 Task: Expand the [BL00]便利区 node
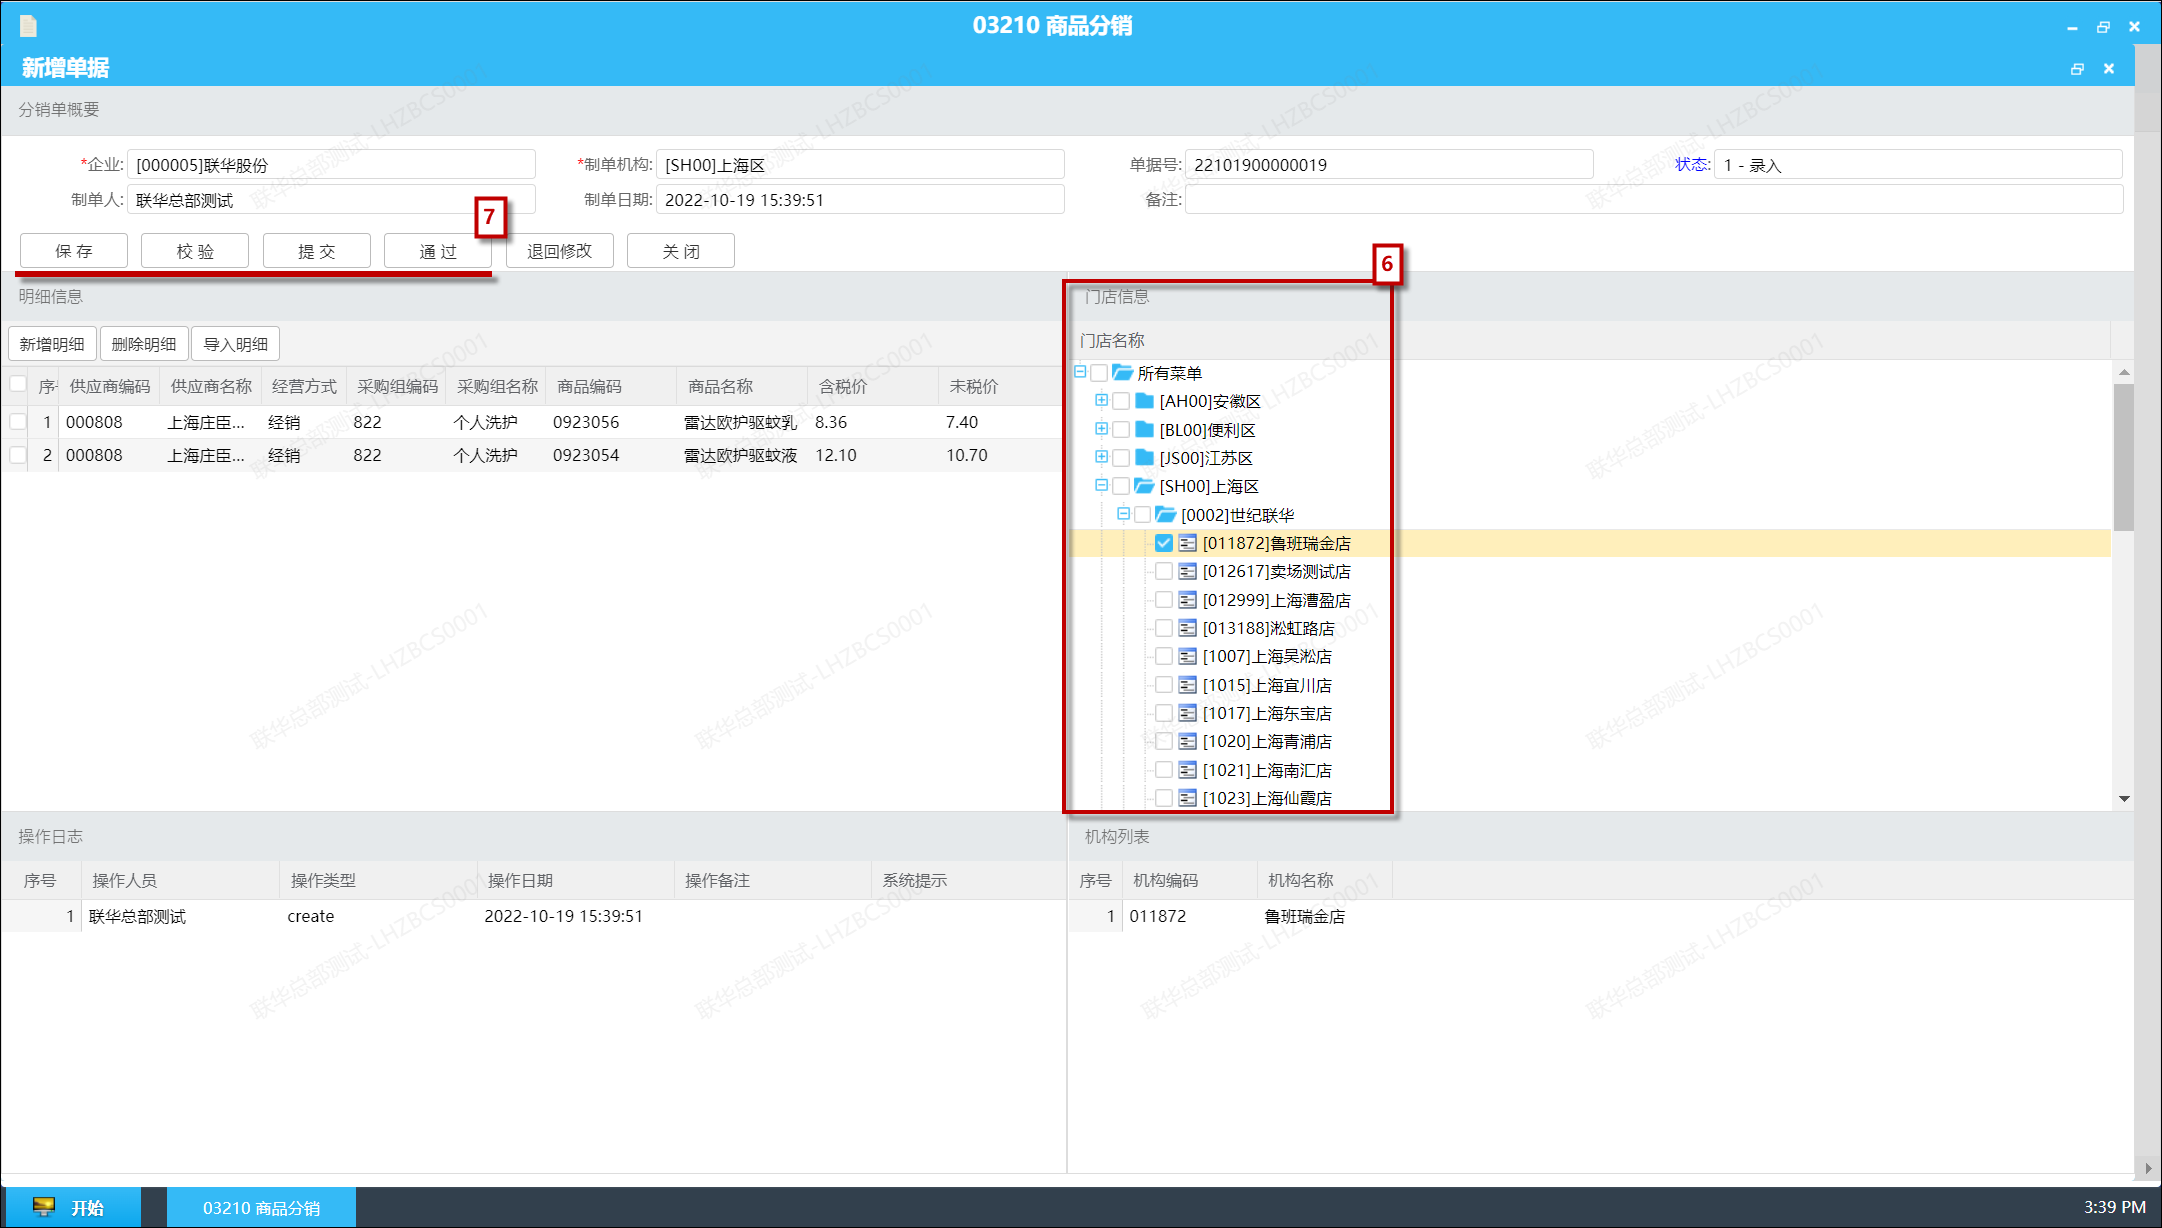coord(1101,429)
